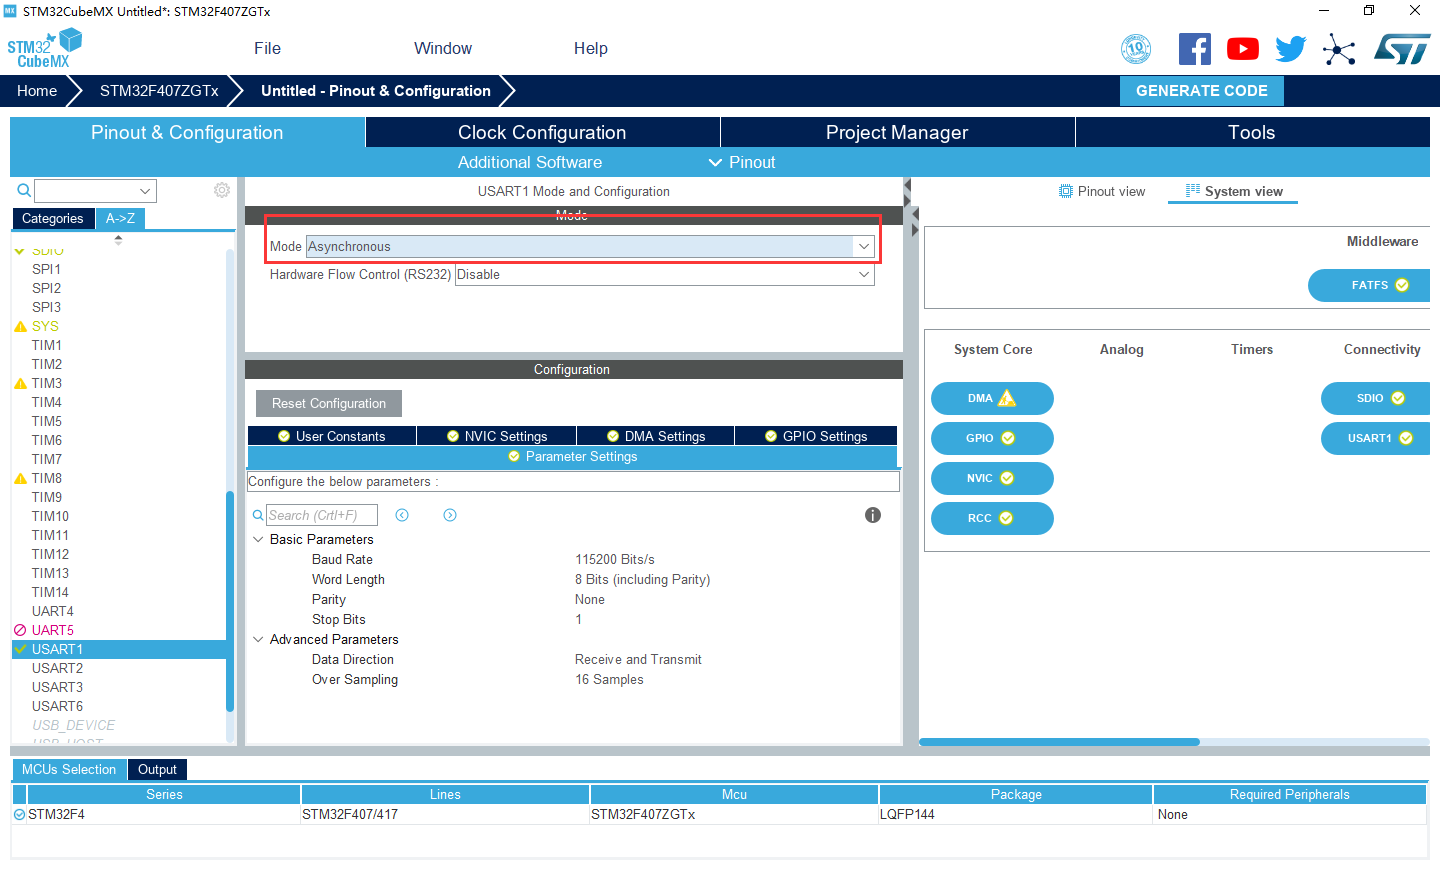Click the SYS warning icon in list
The width and height of the screenshot is (1440, 870).
tap(20, 327)
